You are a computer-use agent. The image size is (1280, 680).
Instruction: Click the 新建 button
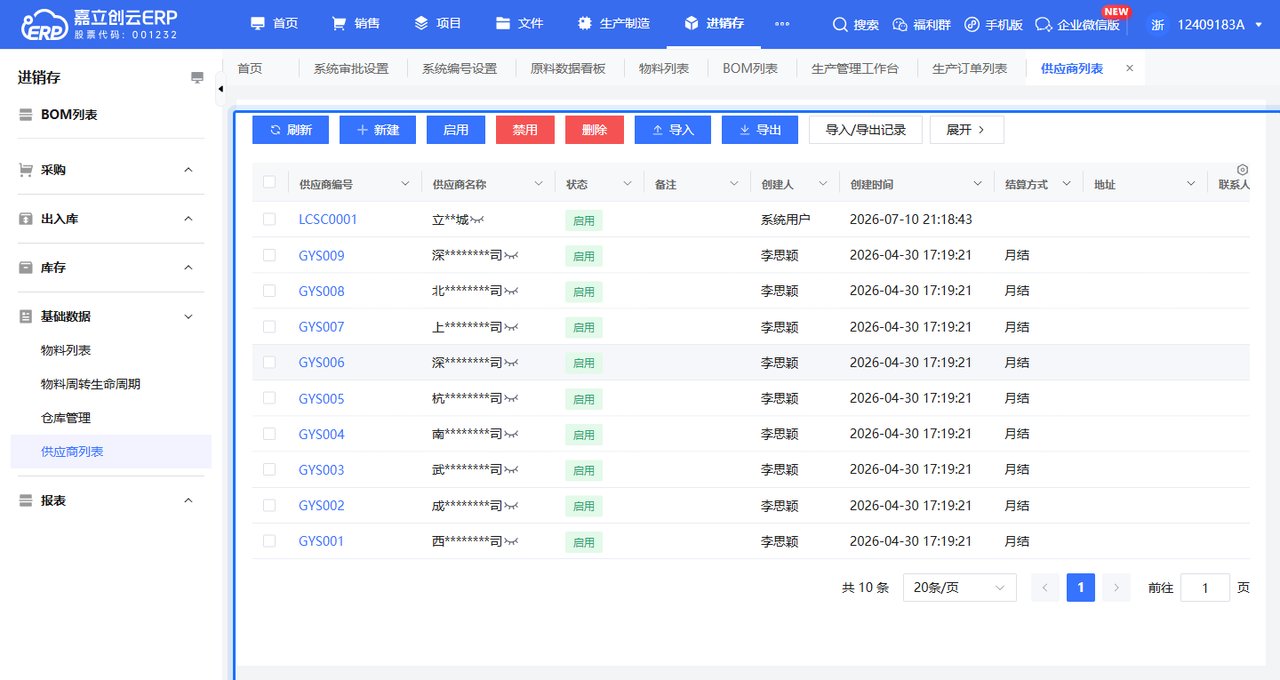click(377, 130)
